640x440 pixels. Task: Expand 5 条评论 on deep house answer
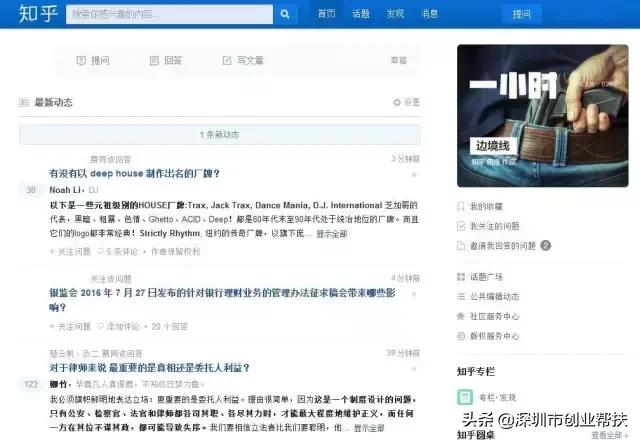click(x=122, y=251)
